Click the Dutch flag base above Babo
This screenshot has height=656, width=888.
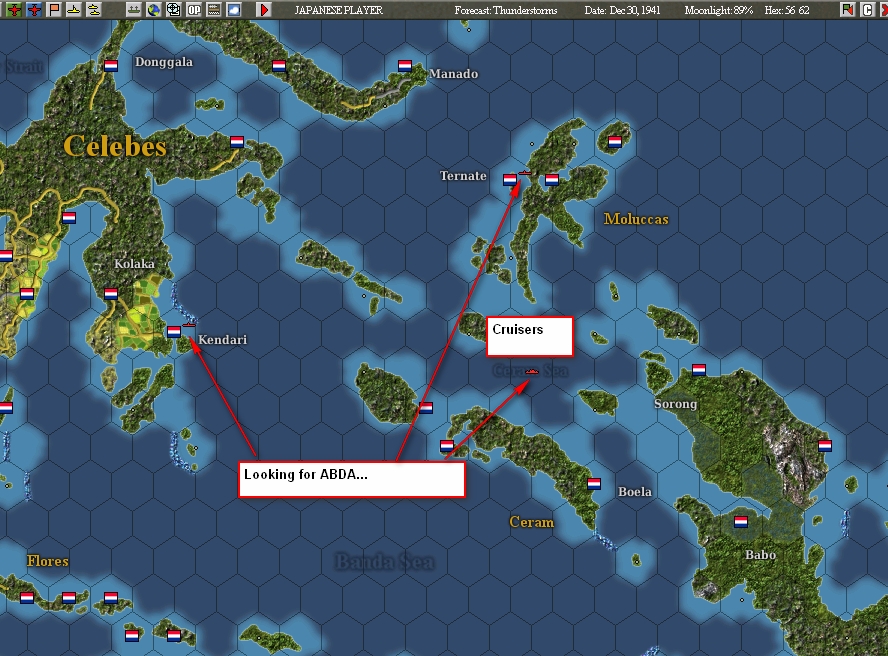tap(741, 521)
